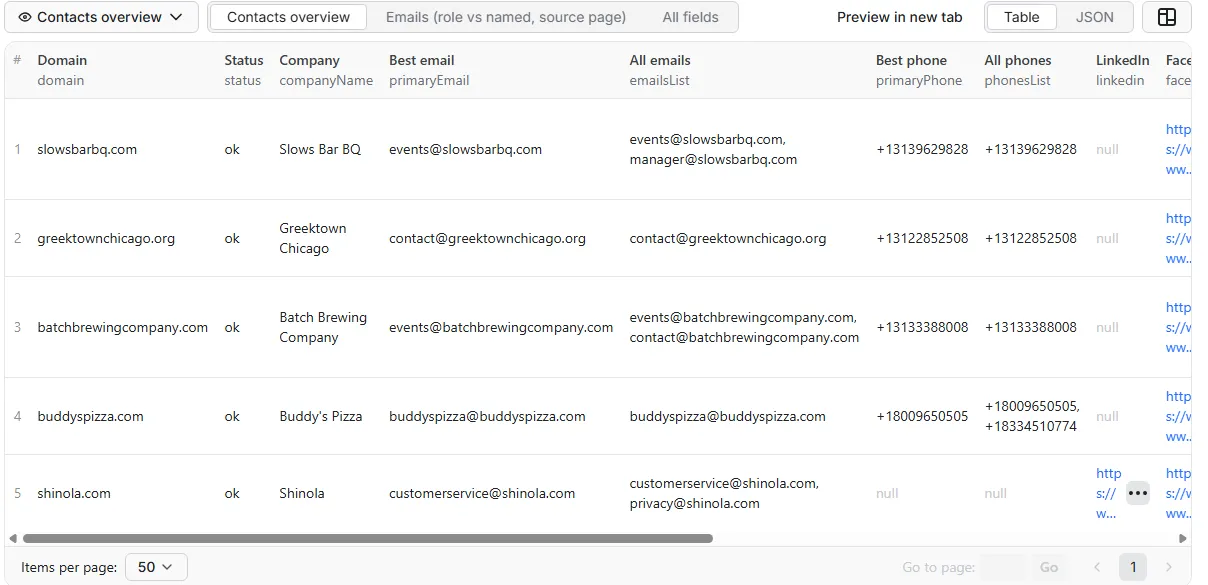This screenshot has width=1208, height=585.
Task: Select the shinola.com domain cell
Action: point(74,493)
